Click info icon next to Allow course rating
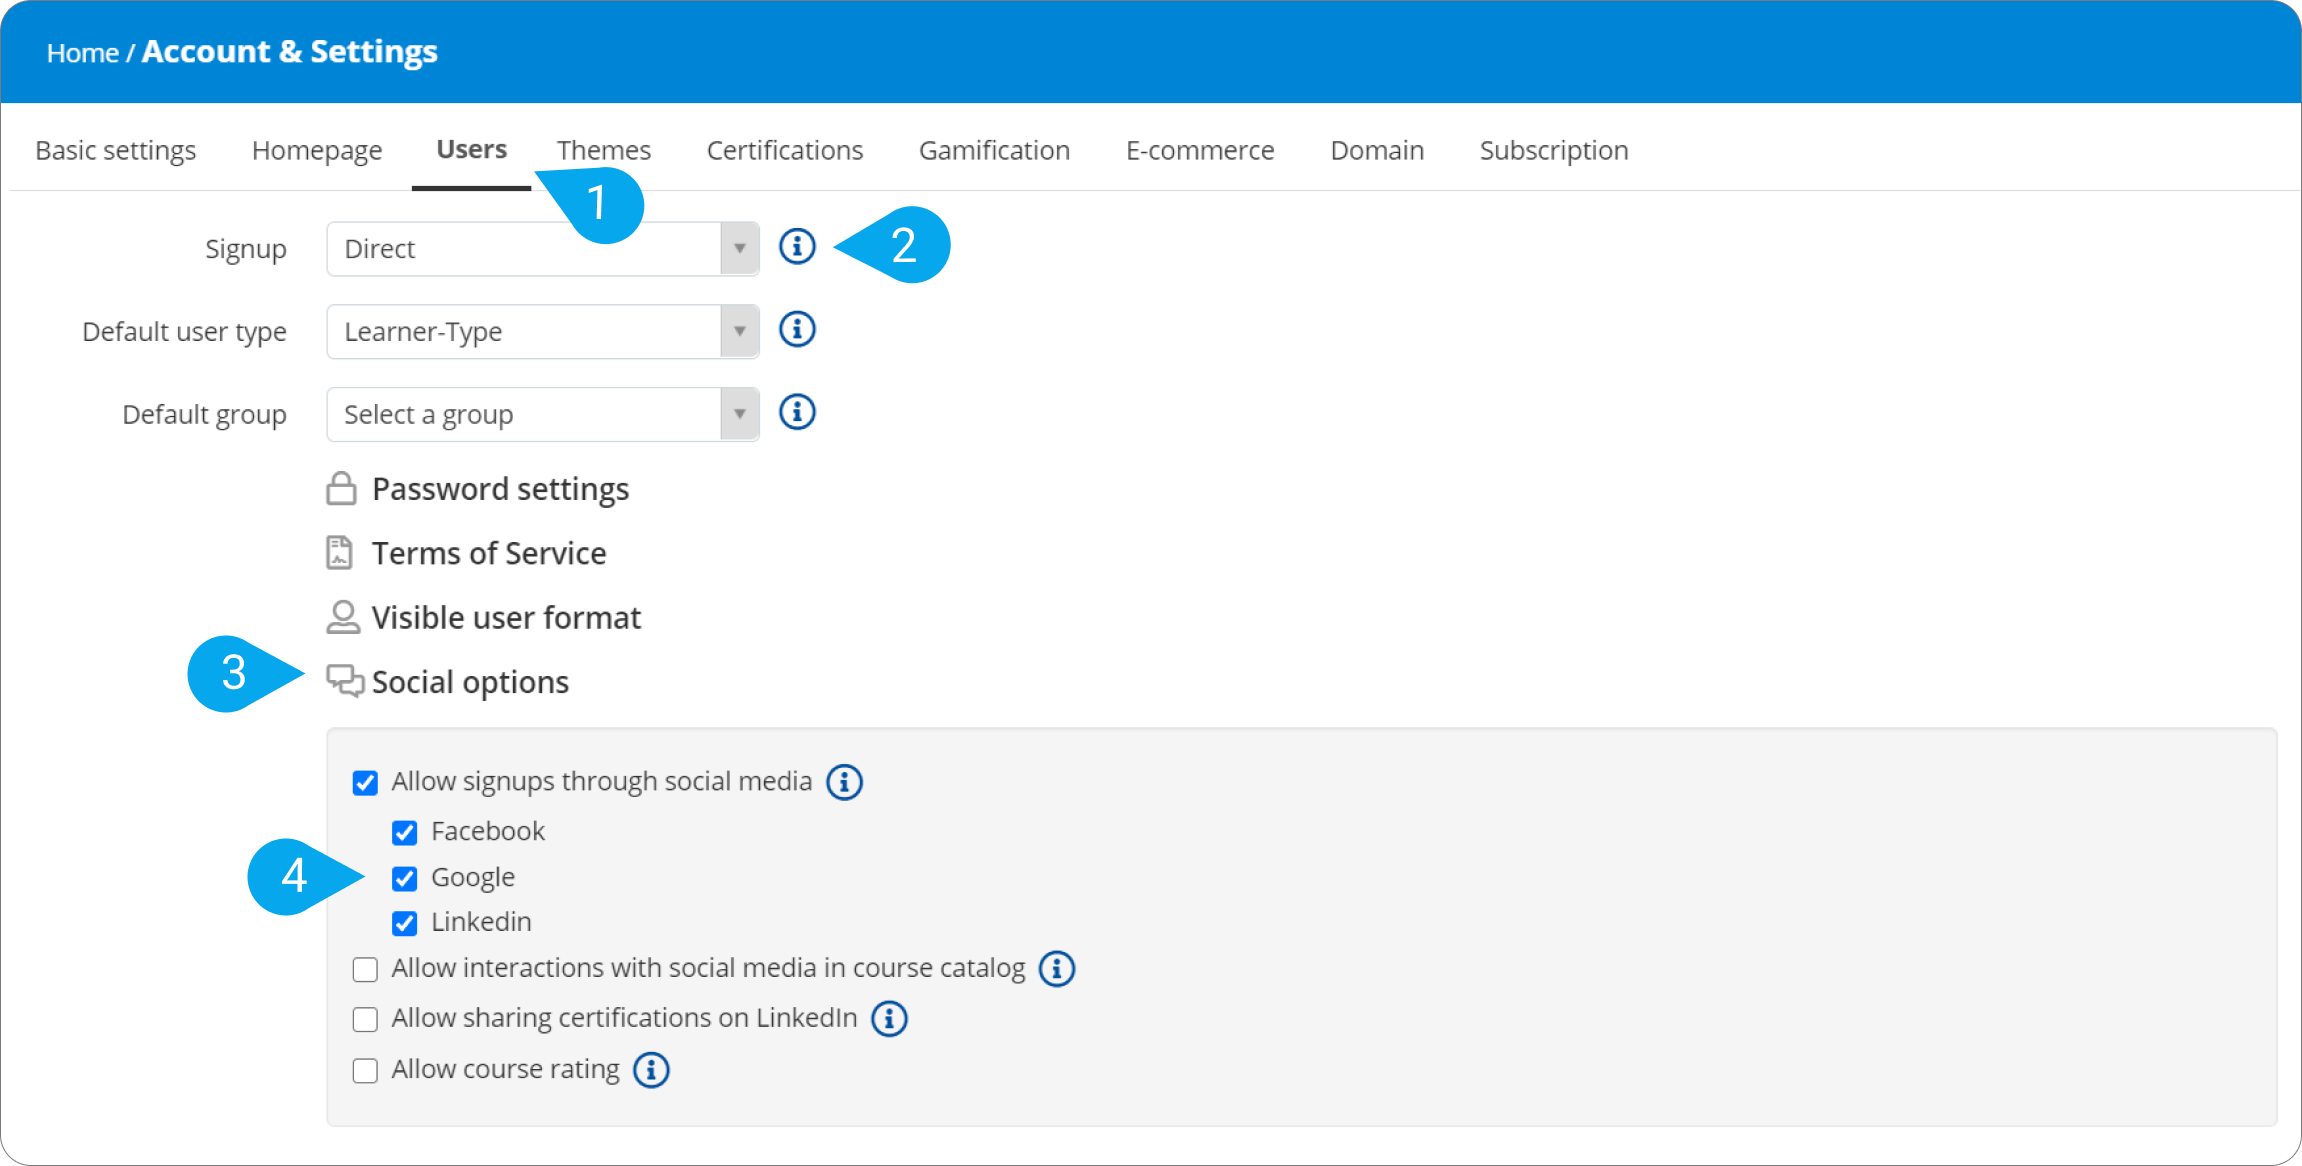Viewport: 2302px width, 1166px height. click(x=651, y=1070)
